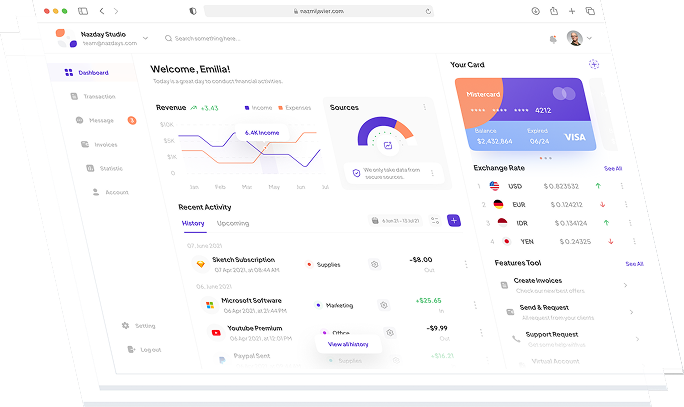Click the browser reload icon
The width and height of the screenshot is (684, 407).
click(428, 11)
